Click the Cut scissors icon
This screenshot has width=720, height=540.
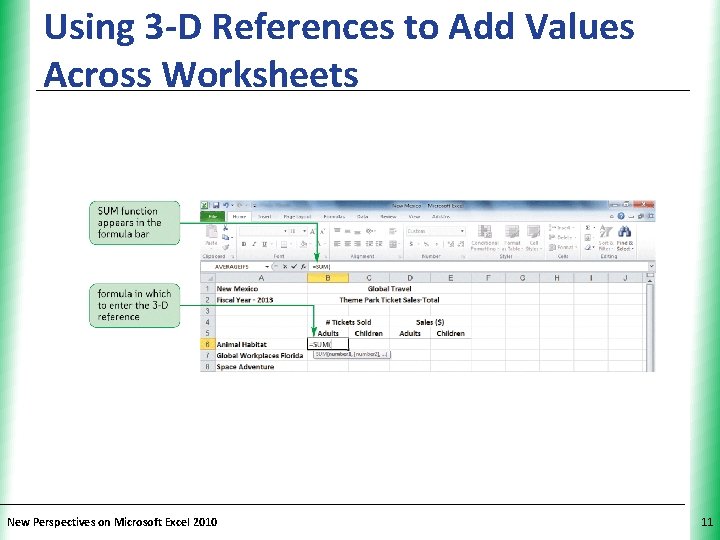225,228
